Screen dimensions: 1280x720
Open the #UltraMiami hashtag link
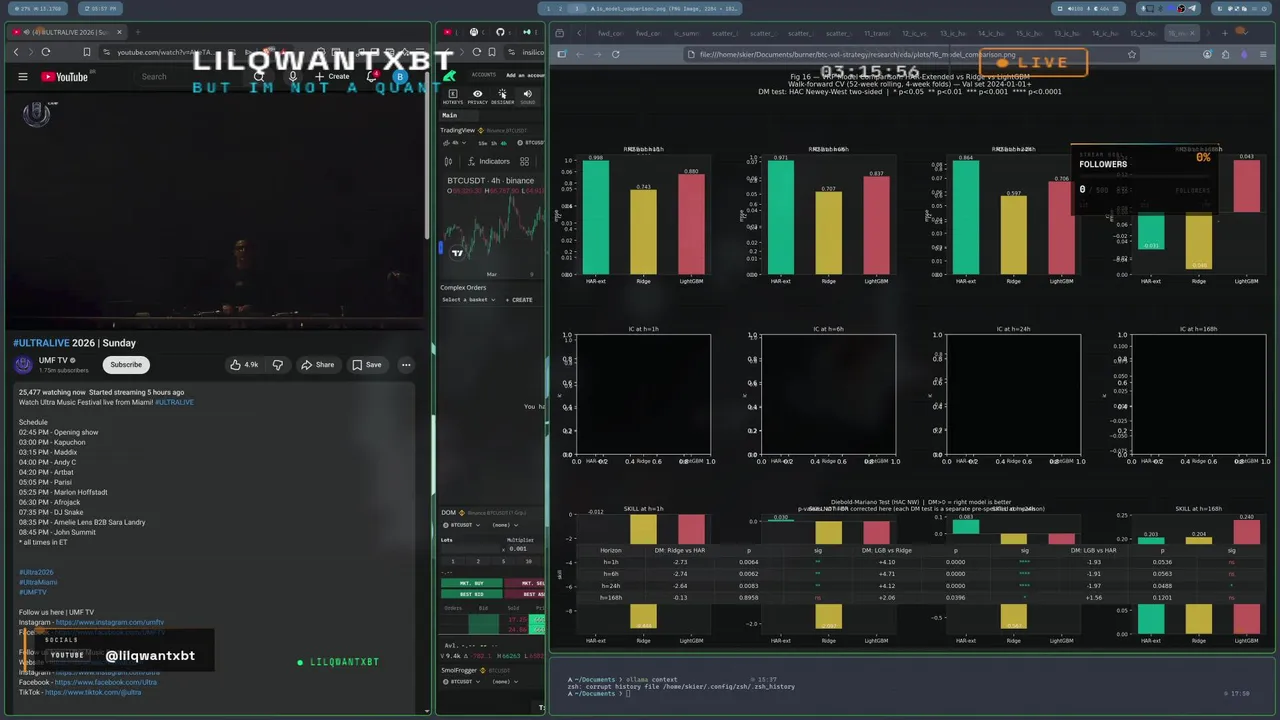click(x=38, y=582)
